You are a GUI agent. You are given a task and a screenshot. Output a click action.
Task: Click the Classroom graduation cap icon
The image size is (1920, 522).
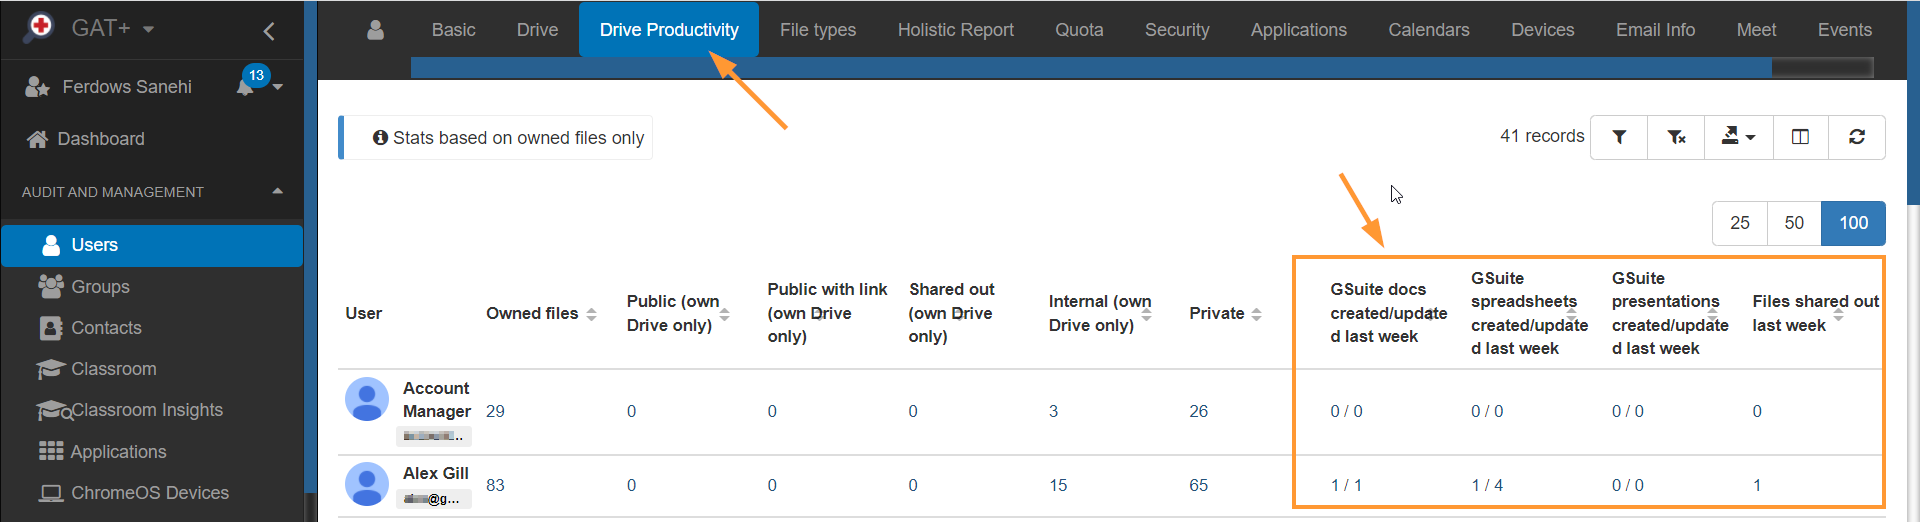point(51,369)
